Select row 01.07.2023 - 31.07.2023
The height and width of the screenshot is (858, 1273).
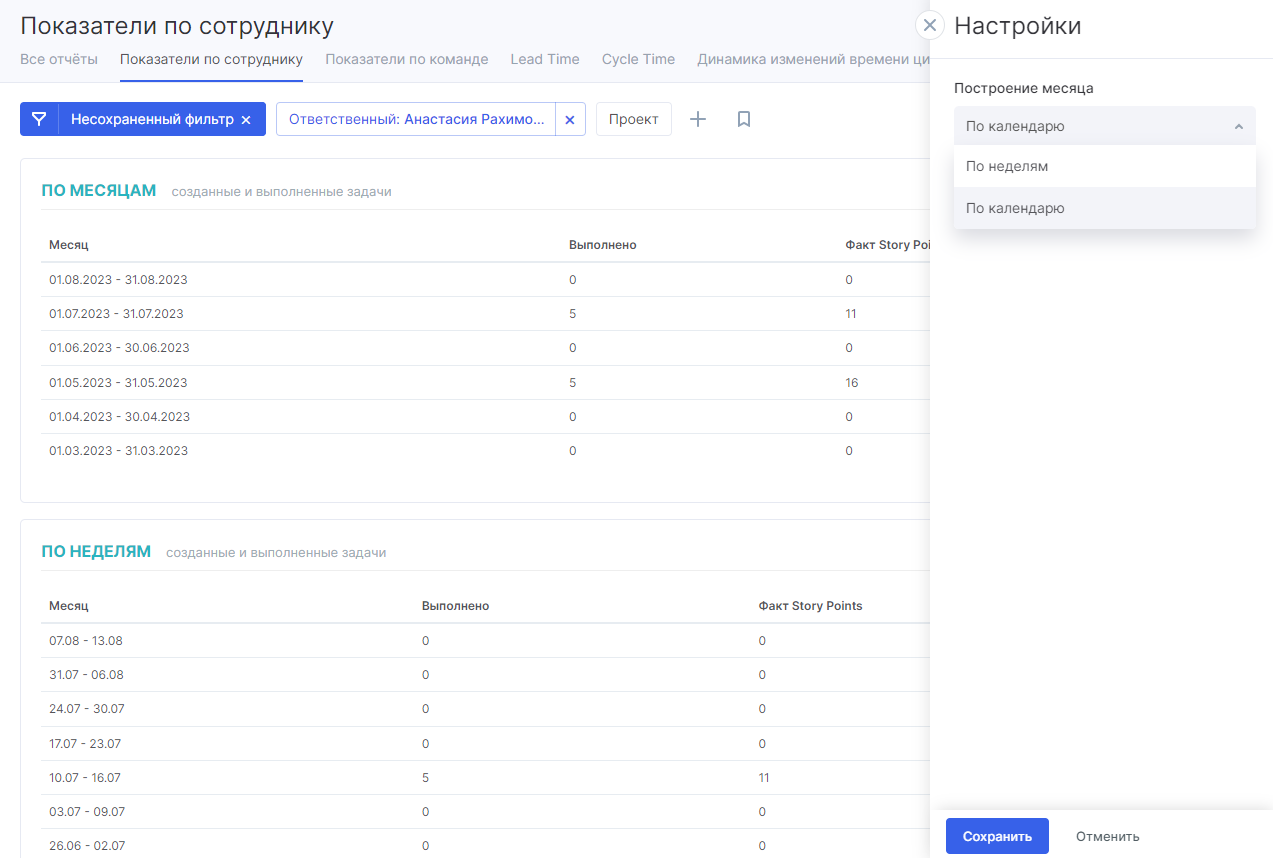485,314
